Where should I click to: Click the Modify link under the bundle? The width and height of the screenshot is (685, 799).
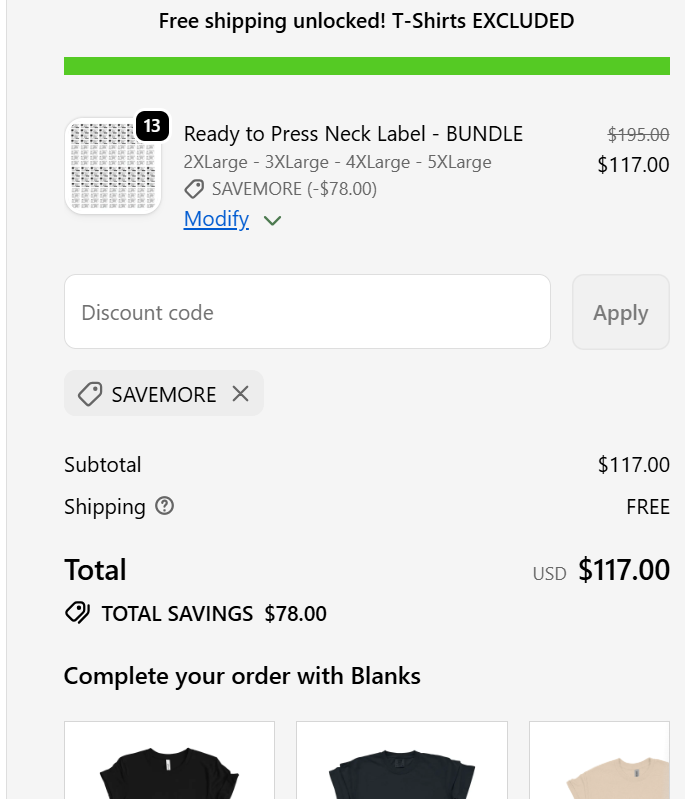click(x=216, y=219)
